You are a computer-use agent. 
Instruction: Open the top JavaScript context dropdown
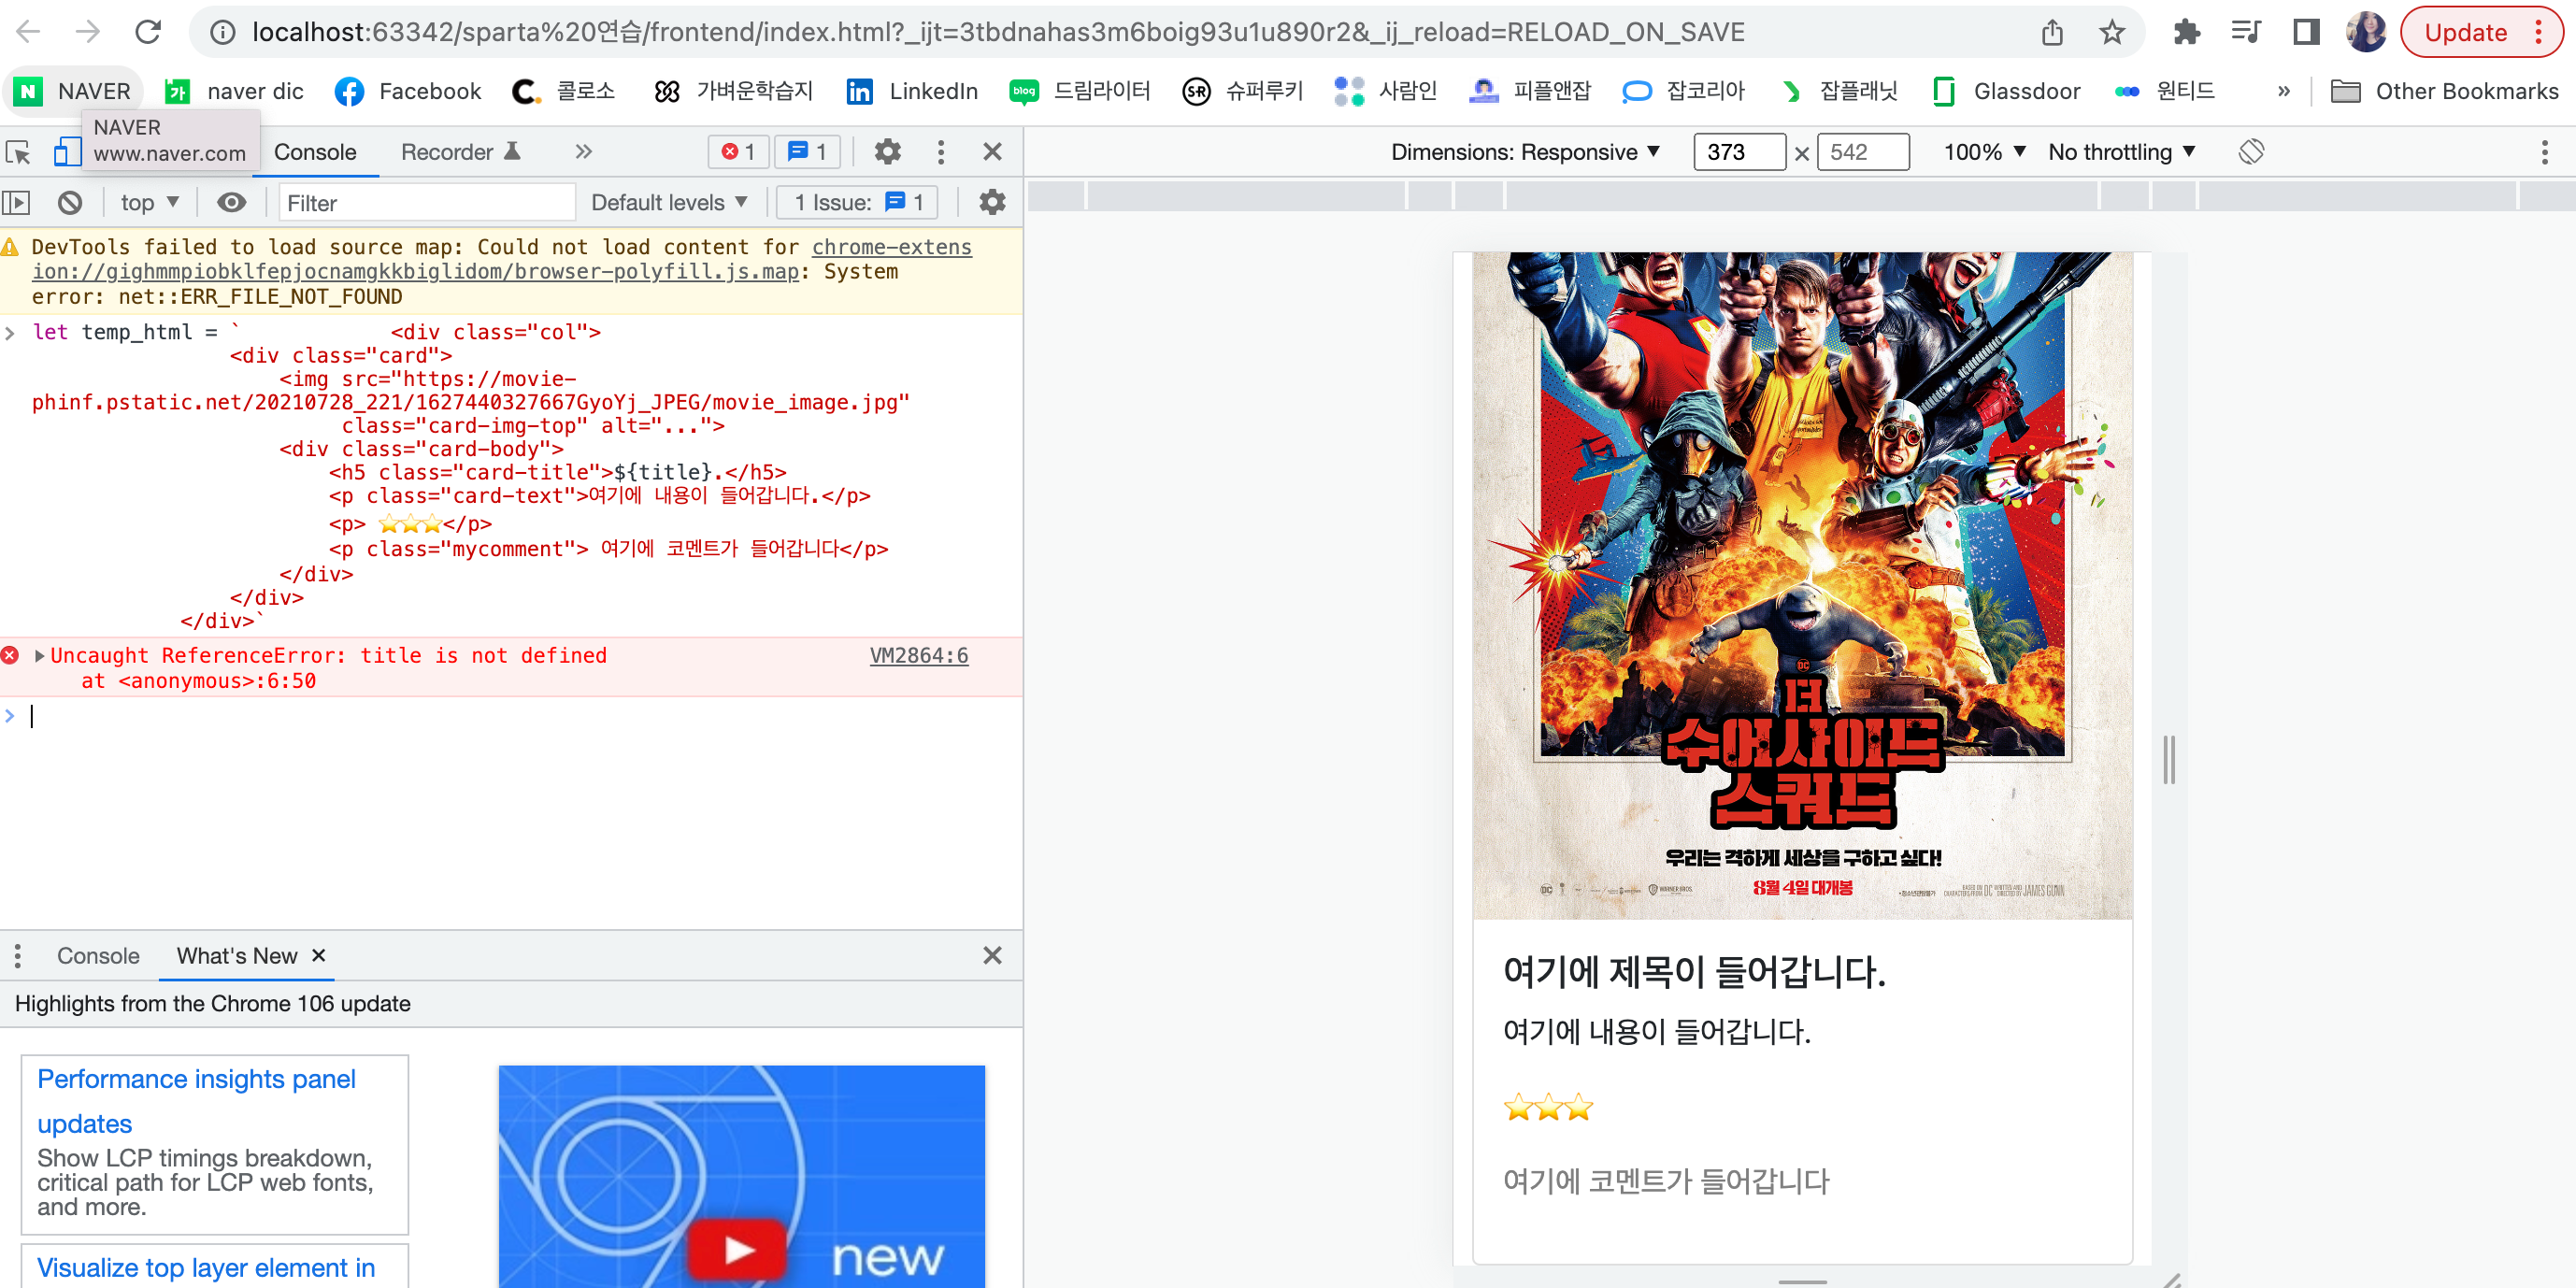tap(149, 203)
